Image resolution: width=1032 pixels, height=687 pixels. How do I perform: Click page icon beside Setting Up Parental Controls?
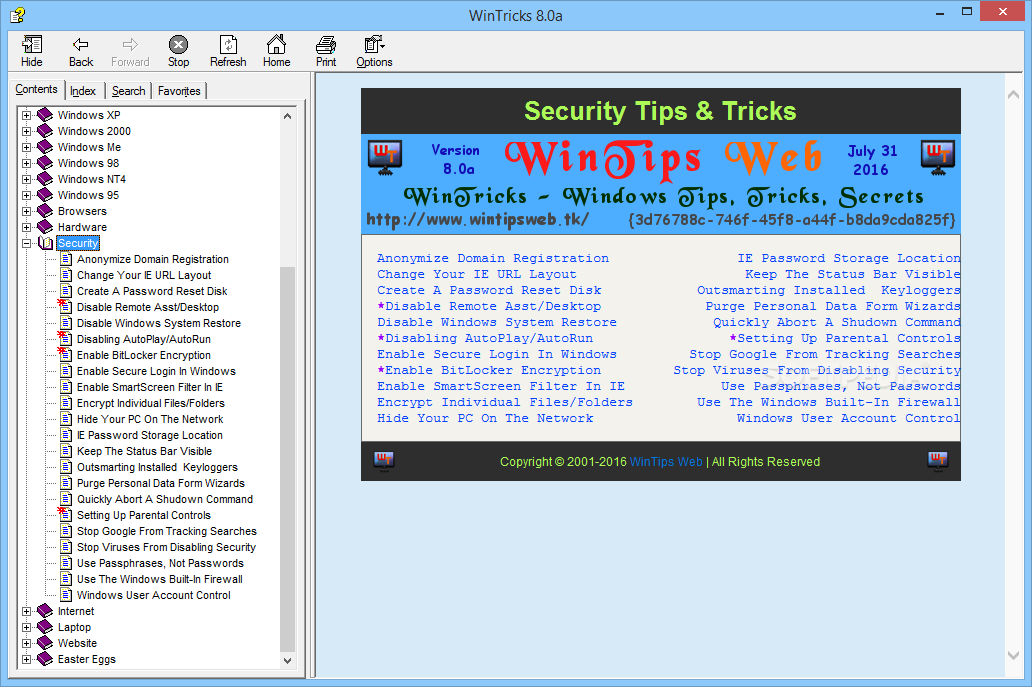click(x=65, y=515)
